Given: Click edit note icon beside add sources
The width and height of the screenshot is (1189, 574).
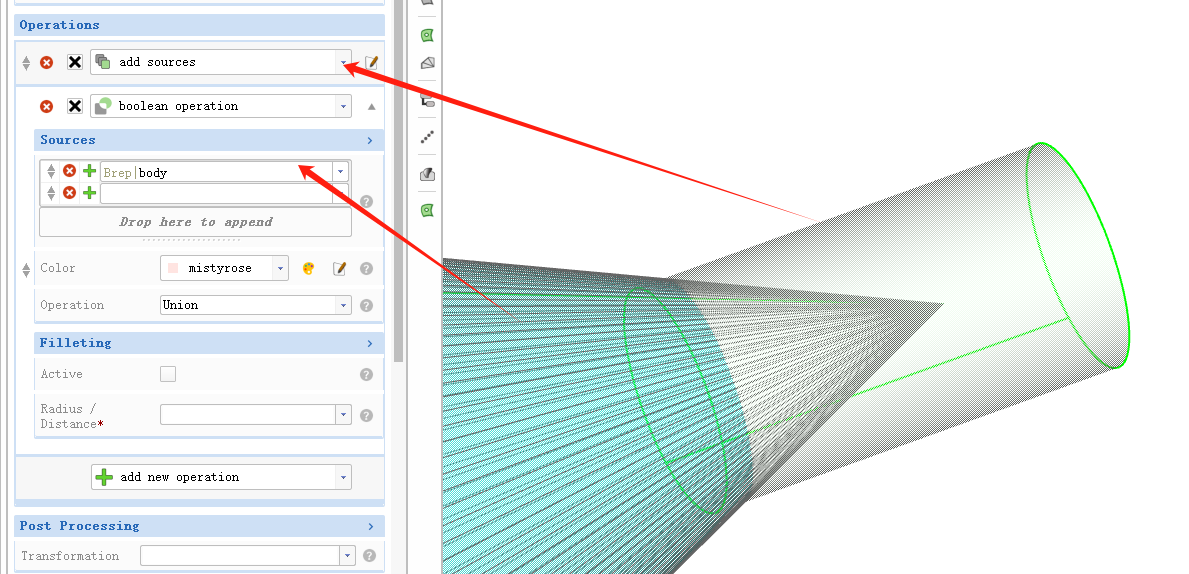Looking at the screenshot, I should 371,62.
